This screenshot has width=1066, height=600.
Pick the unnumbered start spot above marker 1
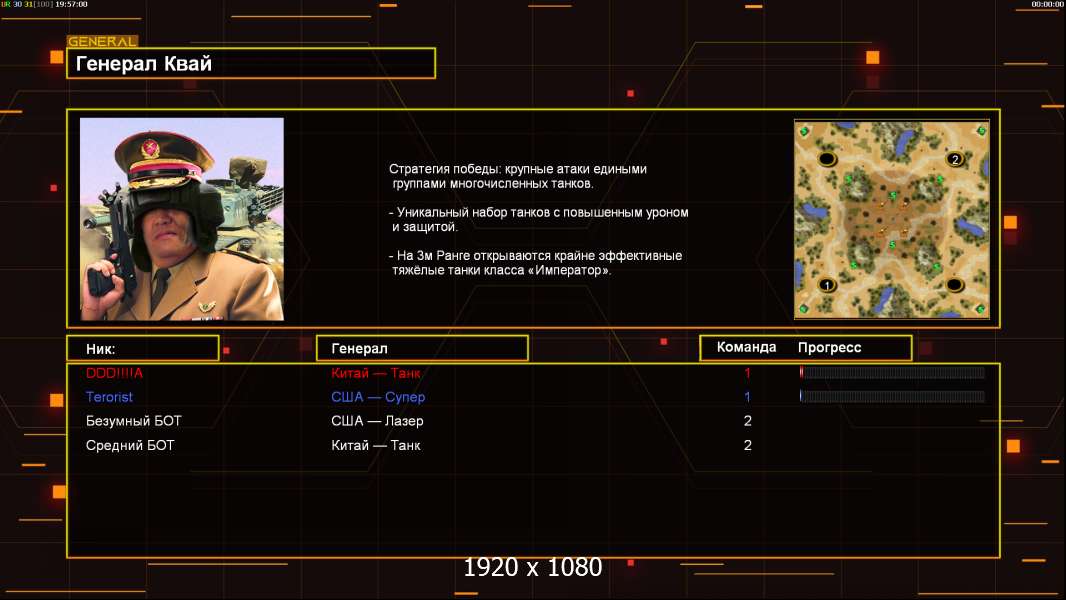pos(827,159)
